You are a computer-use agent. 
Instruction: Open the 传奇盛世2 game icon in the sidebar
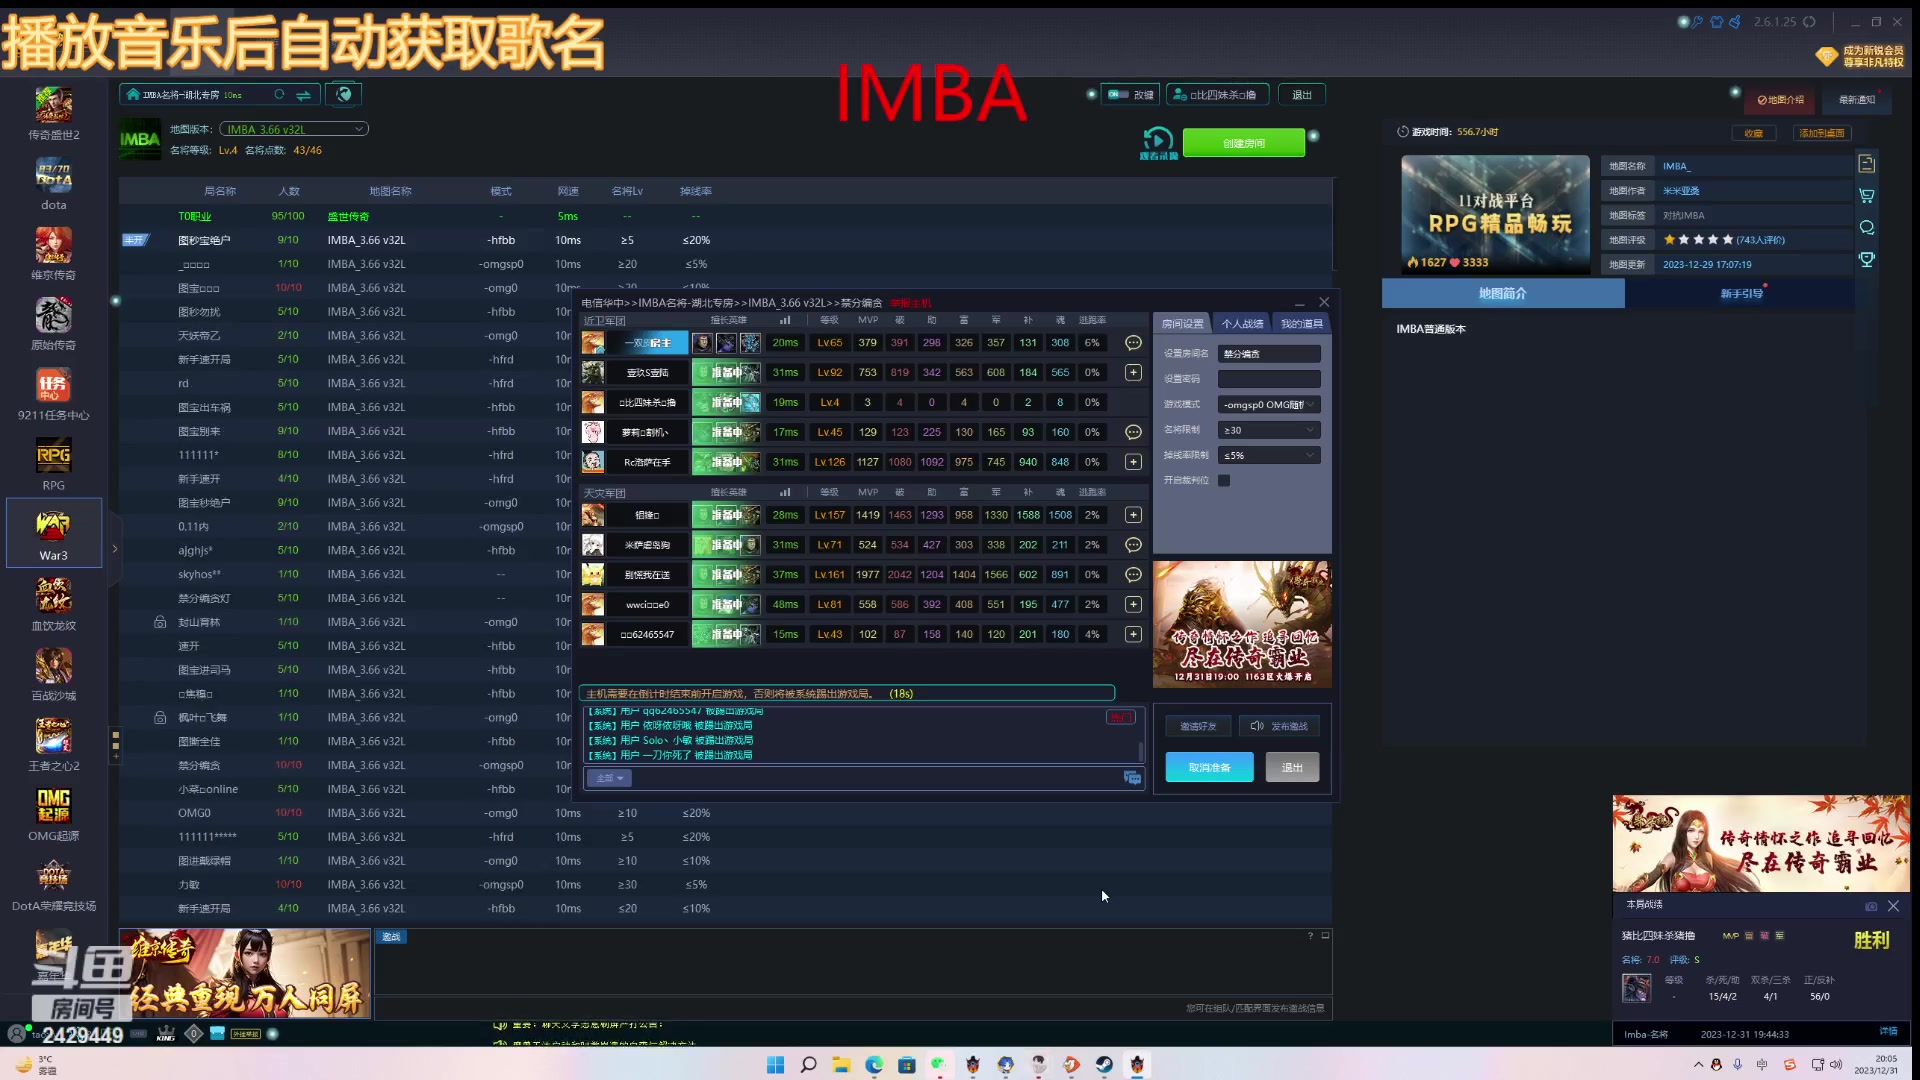pos(54,113)
